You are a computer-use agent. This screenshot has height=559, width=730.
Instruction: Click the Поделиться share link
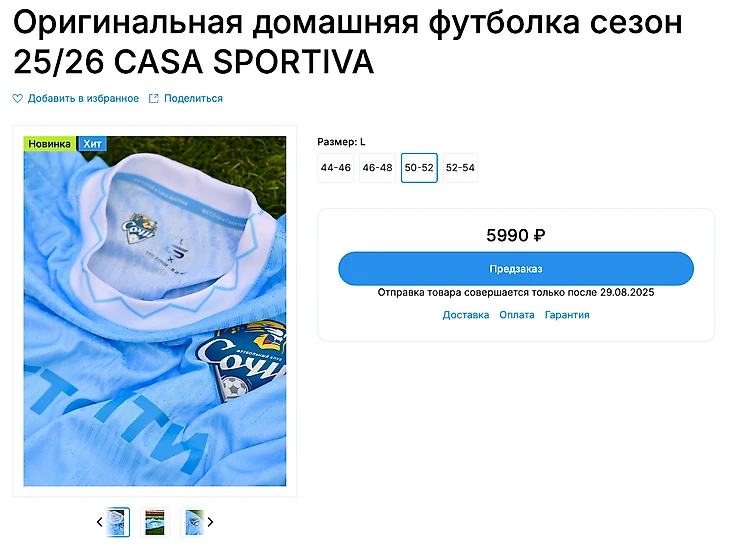(193, 98)
